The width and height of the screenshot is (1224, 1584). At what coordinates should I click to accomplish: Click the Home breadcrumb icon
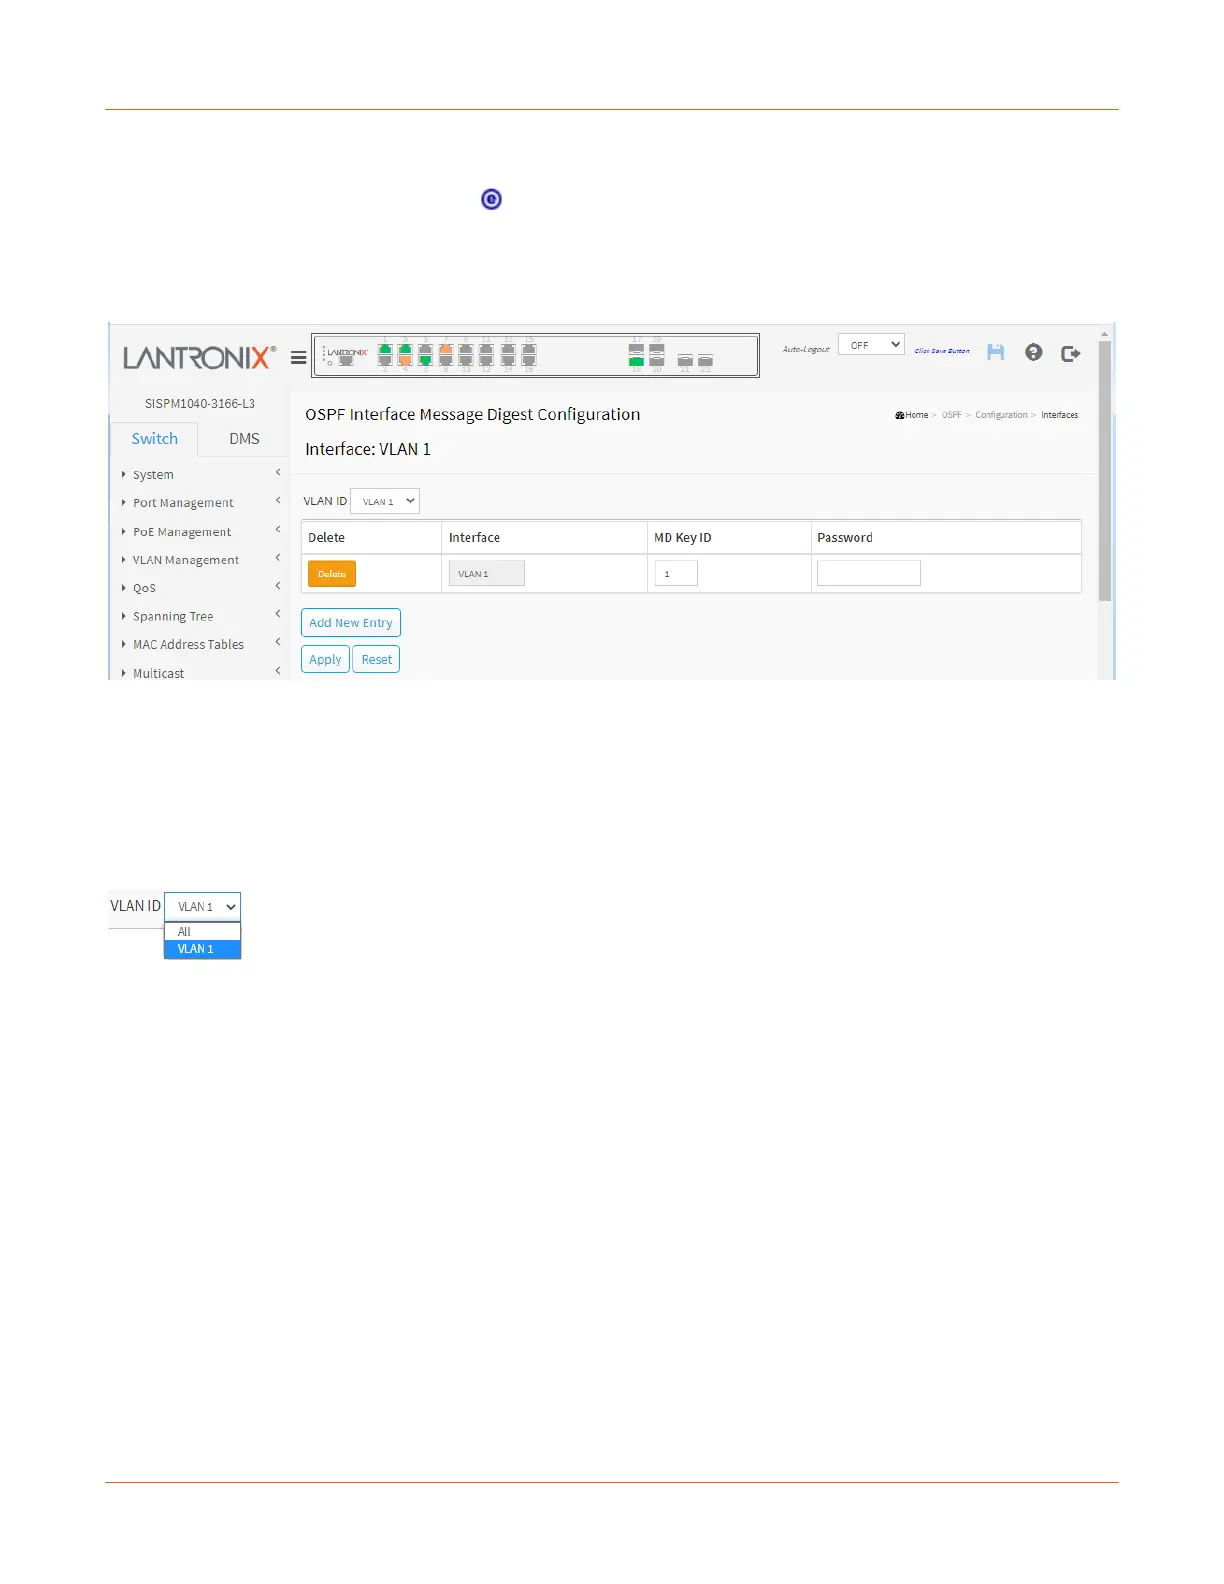[899, 415]
